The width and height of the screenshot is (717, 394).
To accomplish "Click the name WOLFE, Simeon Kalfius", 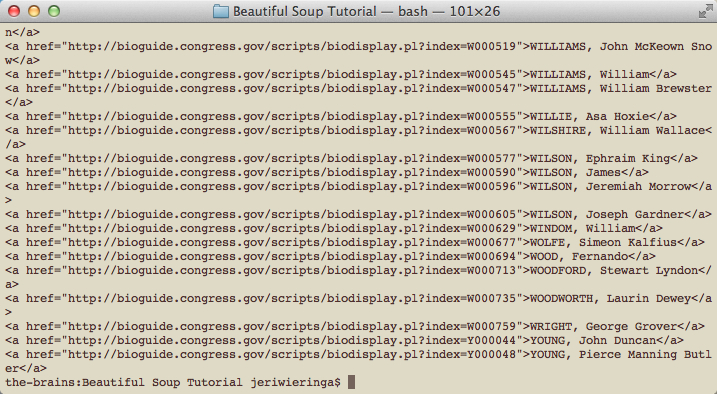I will tap(603, 242).
